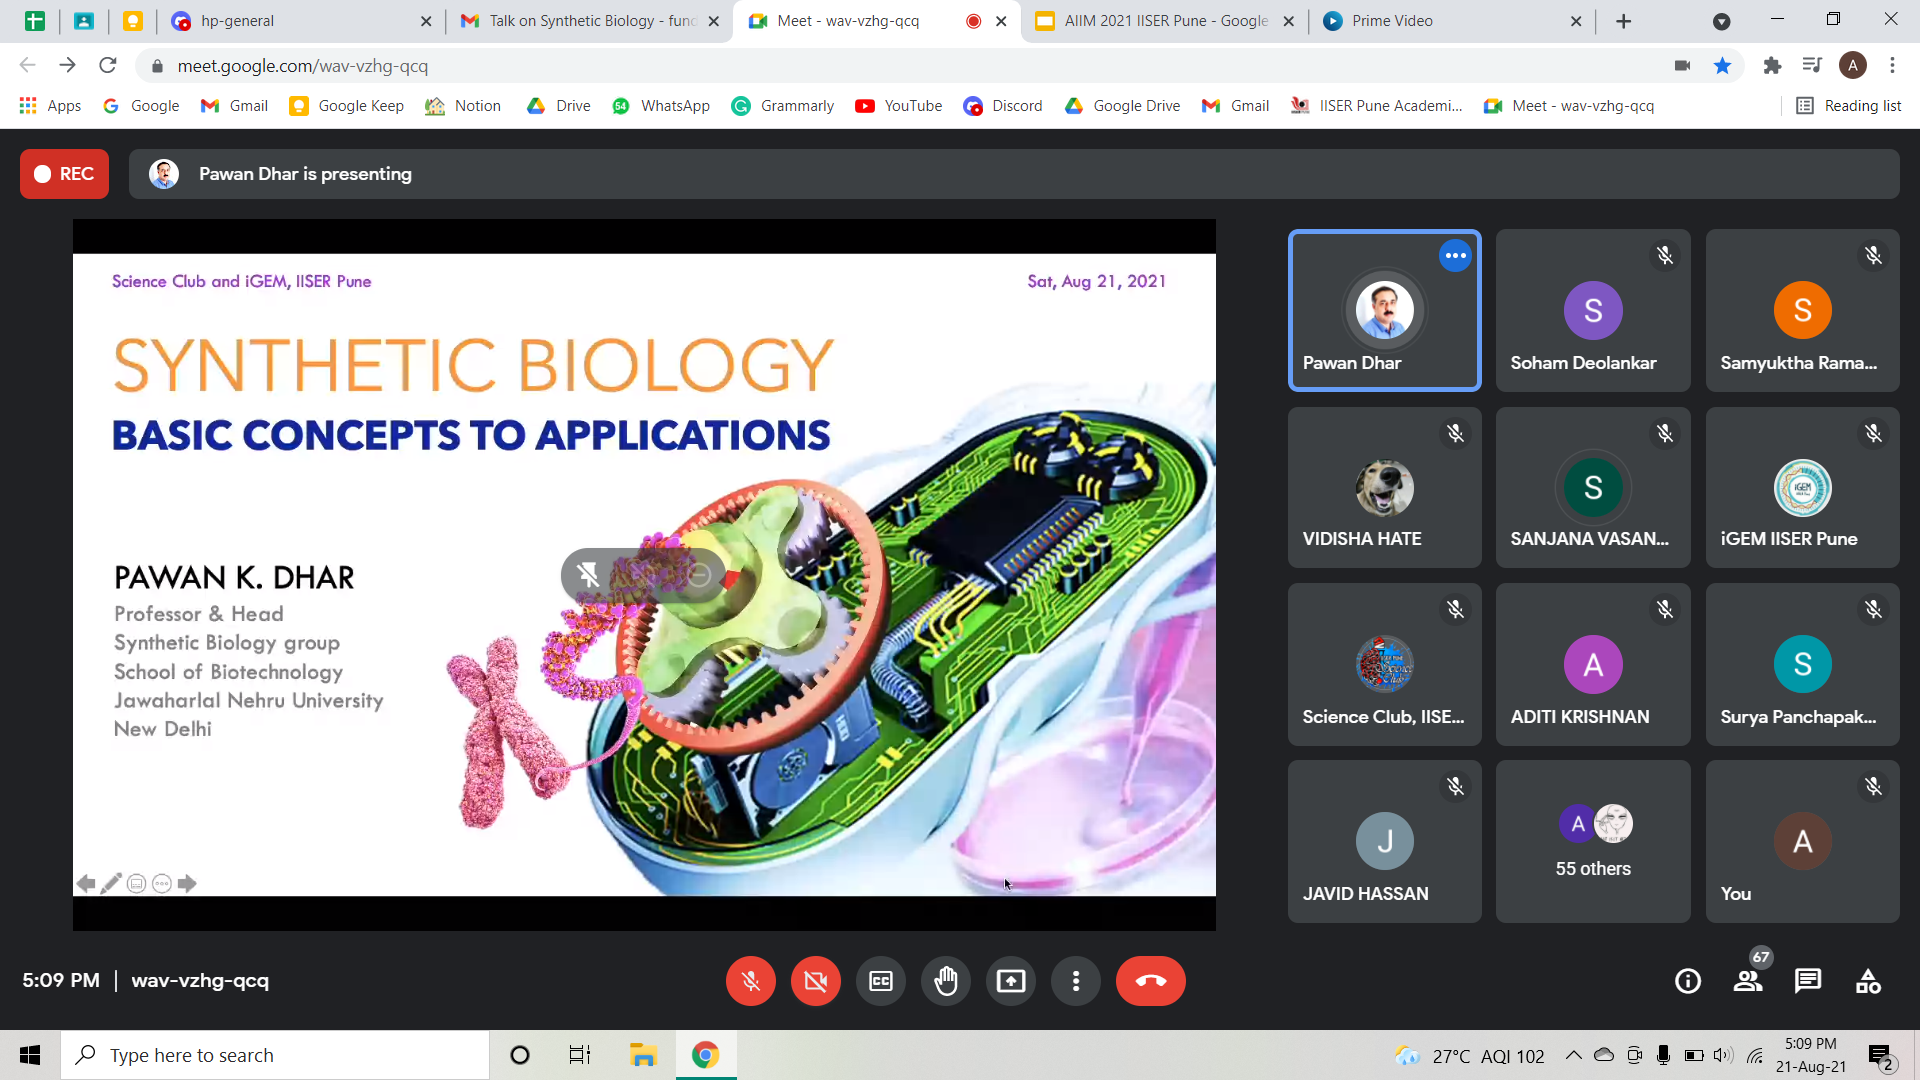
Task: Turn on captions with CC button
Action: click(880, 981)
